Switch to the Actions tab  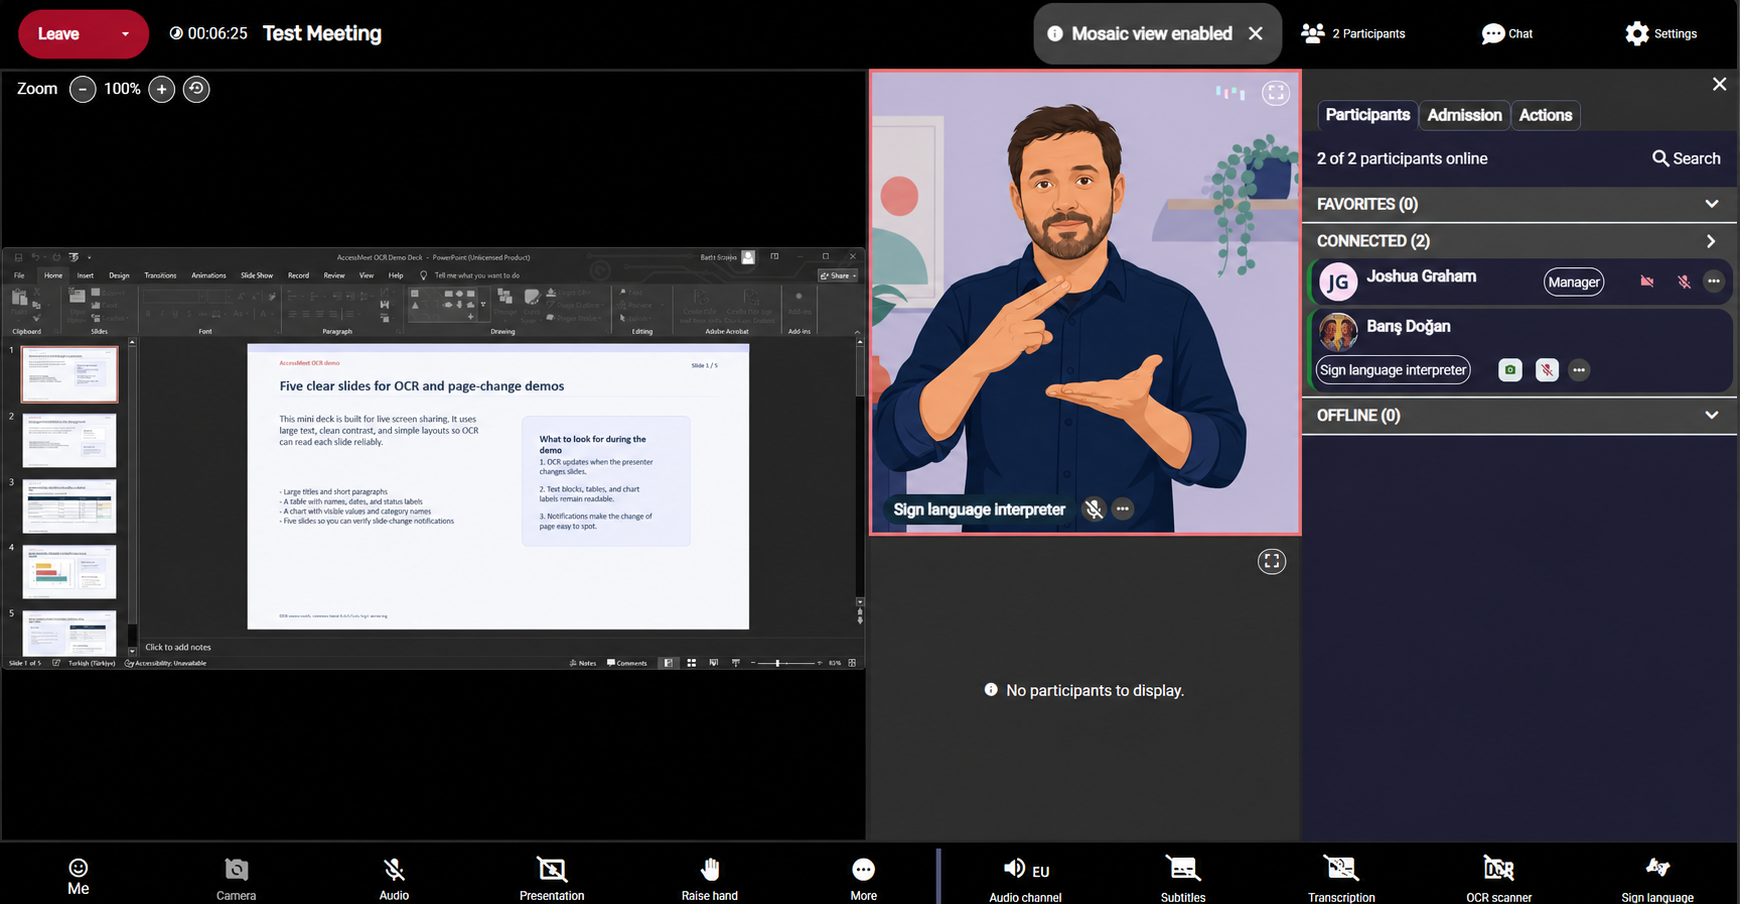(x=1545, y=115)
